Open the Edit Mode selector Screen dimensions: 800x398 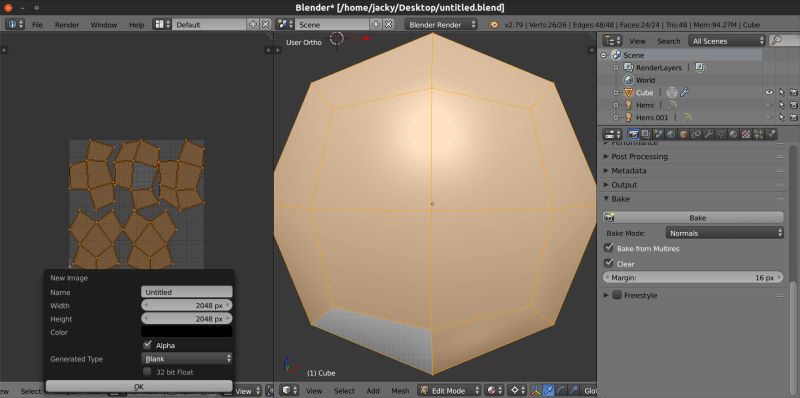[x=449, y=390]
